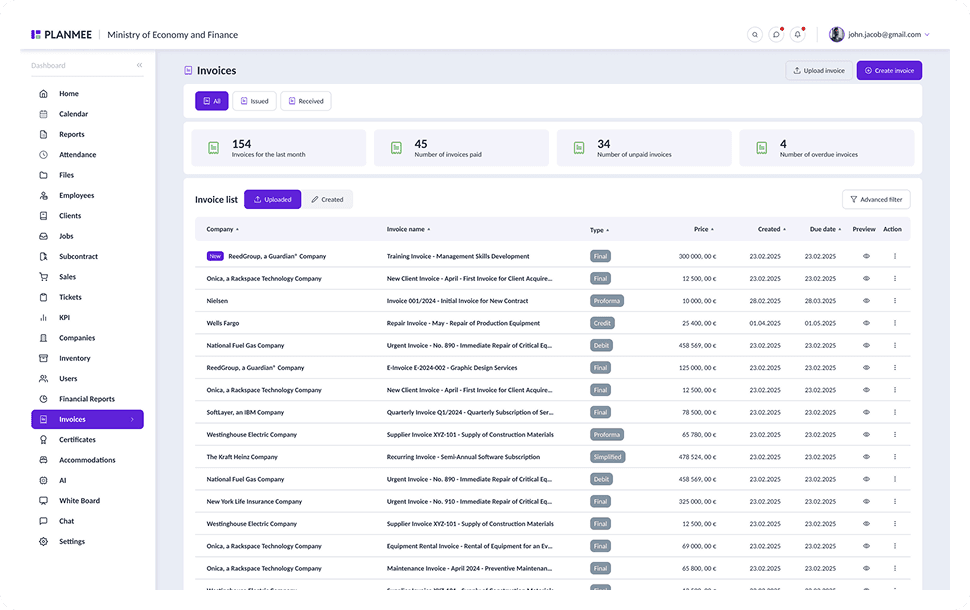The width and height of the screenshot is (970, 610).
Task: Open White Board in the sidebar
Action: point(79,500)
